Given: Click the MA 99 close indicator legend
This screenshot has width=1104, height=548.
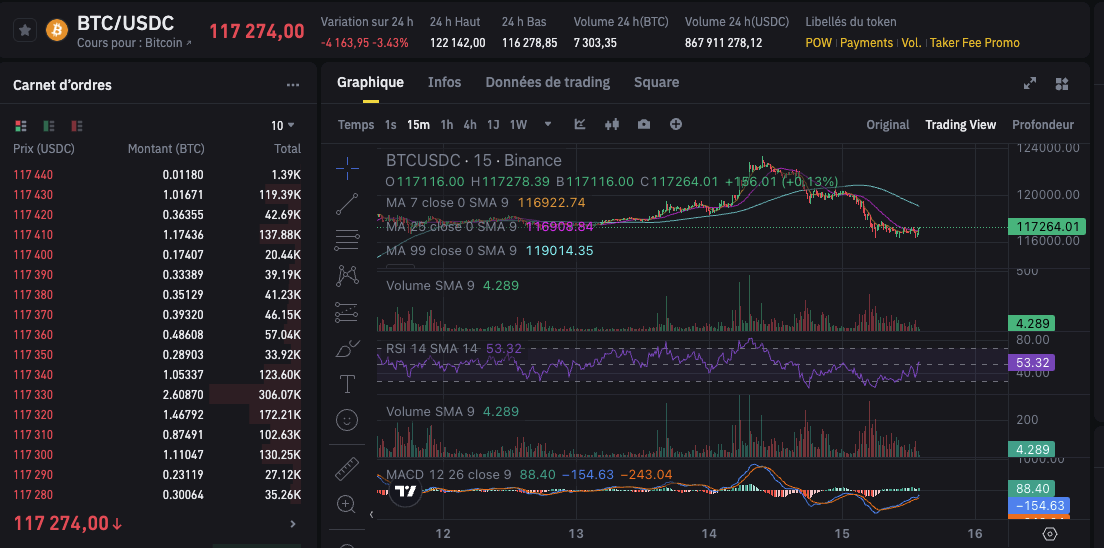Looking at the screenshot, I should coord(491,251).
